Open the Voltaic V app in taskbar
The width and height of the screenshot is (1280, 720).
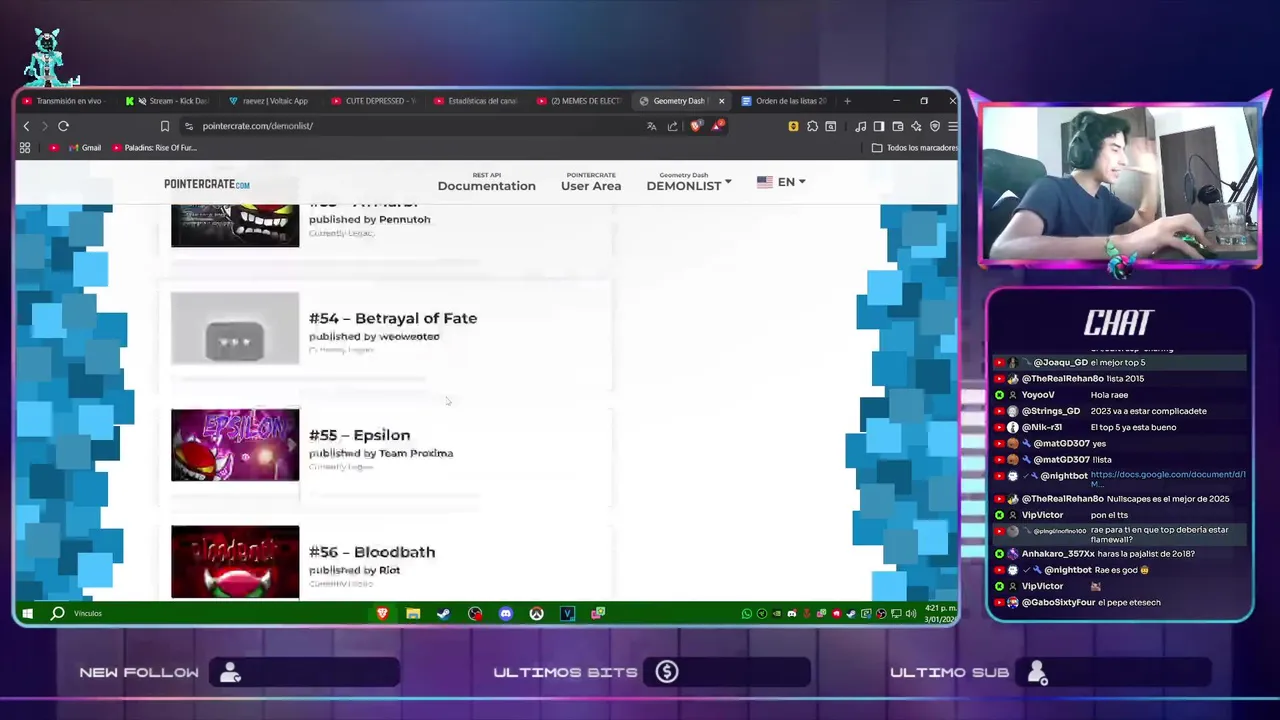coord(568,613)
